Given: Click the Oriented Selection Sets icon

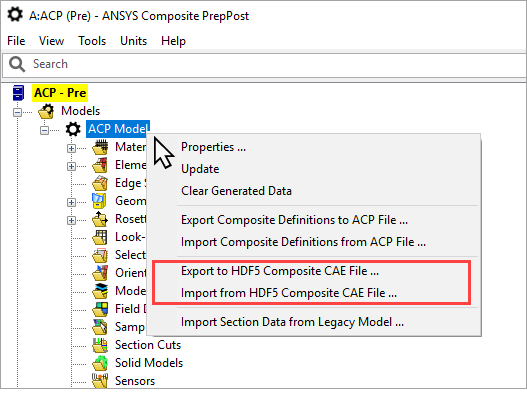Looking at the screenshot, I should pos(100,273).
